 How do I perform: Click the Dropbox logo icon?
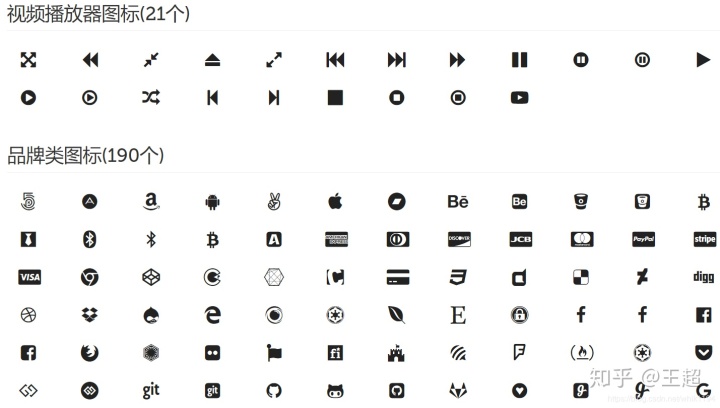[90, 315]
